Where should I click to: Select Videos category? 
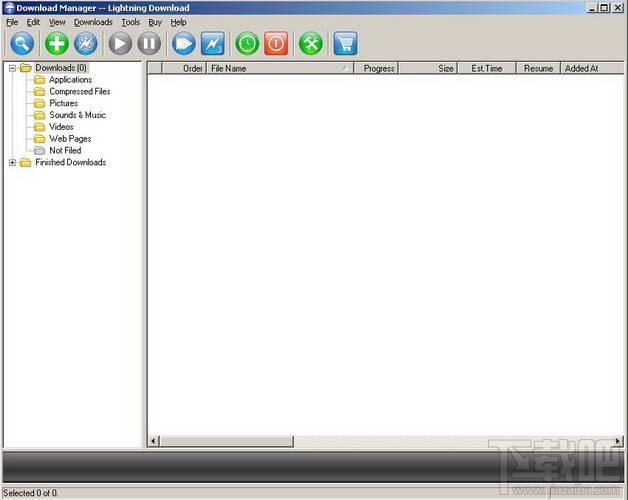[61, 127]
